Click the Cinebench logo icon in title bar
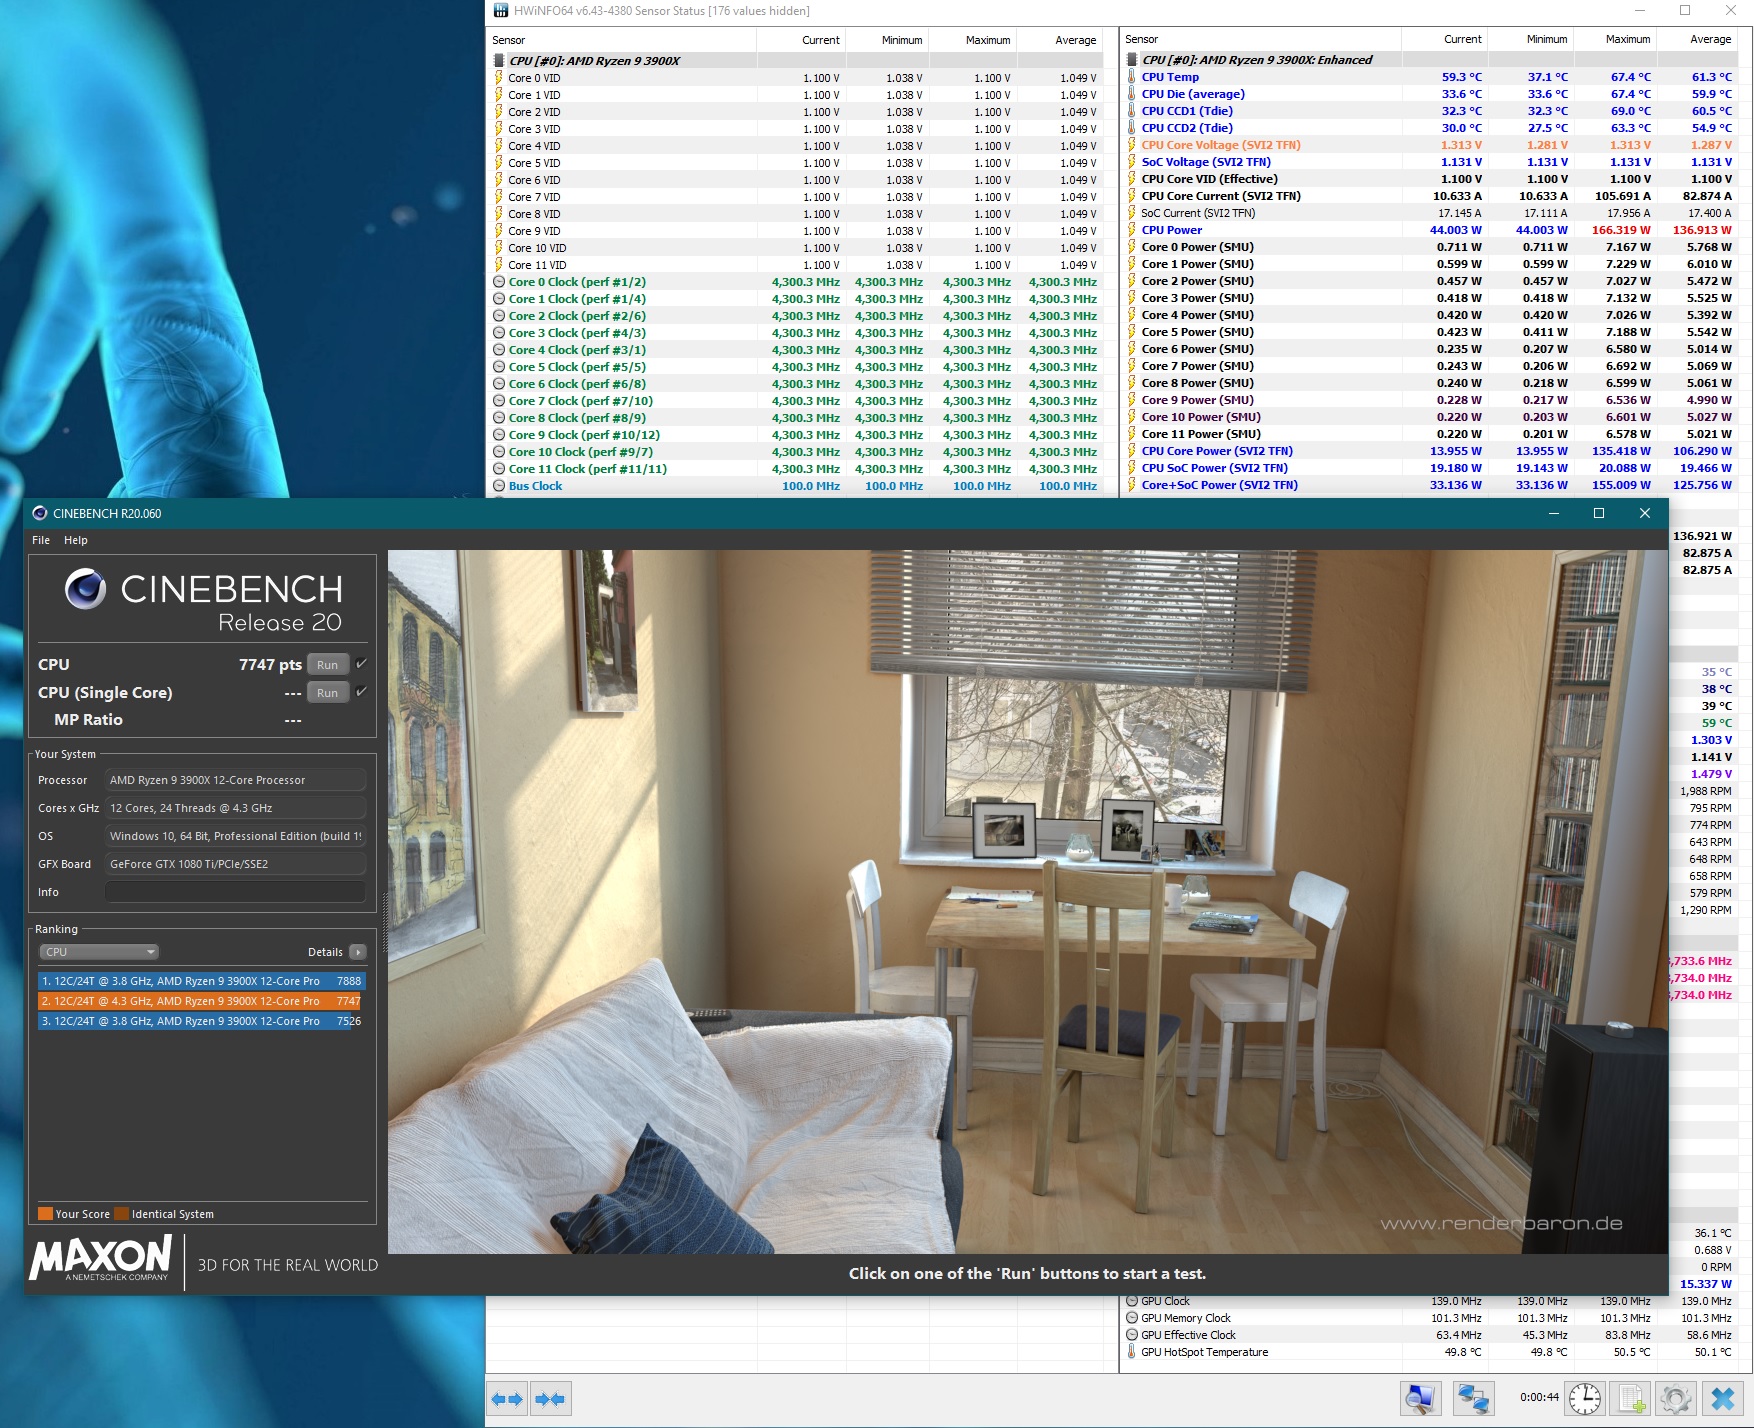The image size is (1754, 1428). (40, 512)
